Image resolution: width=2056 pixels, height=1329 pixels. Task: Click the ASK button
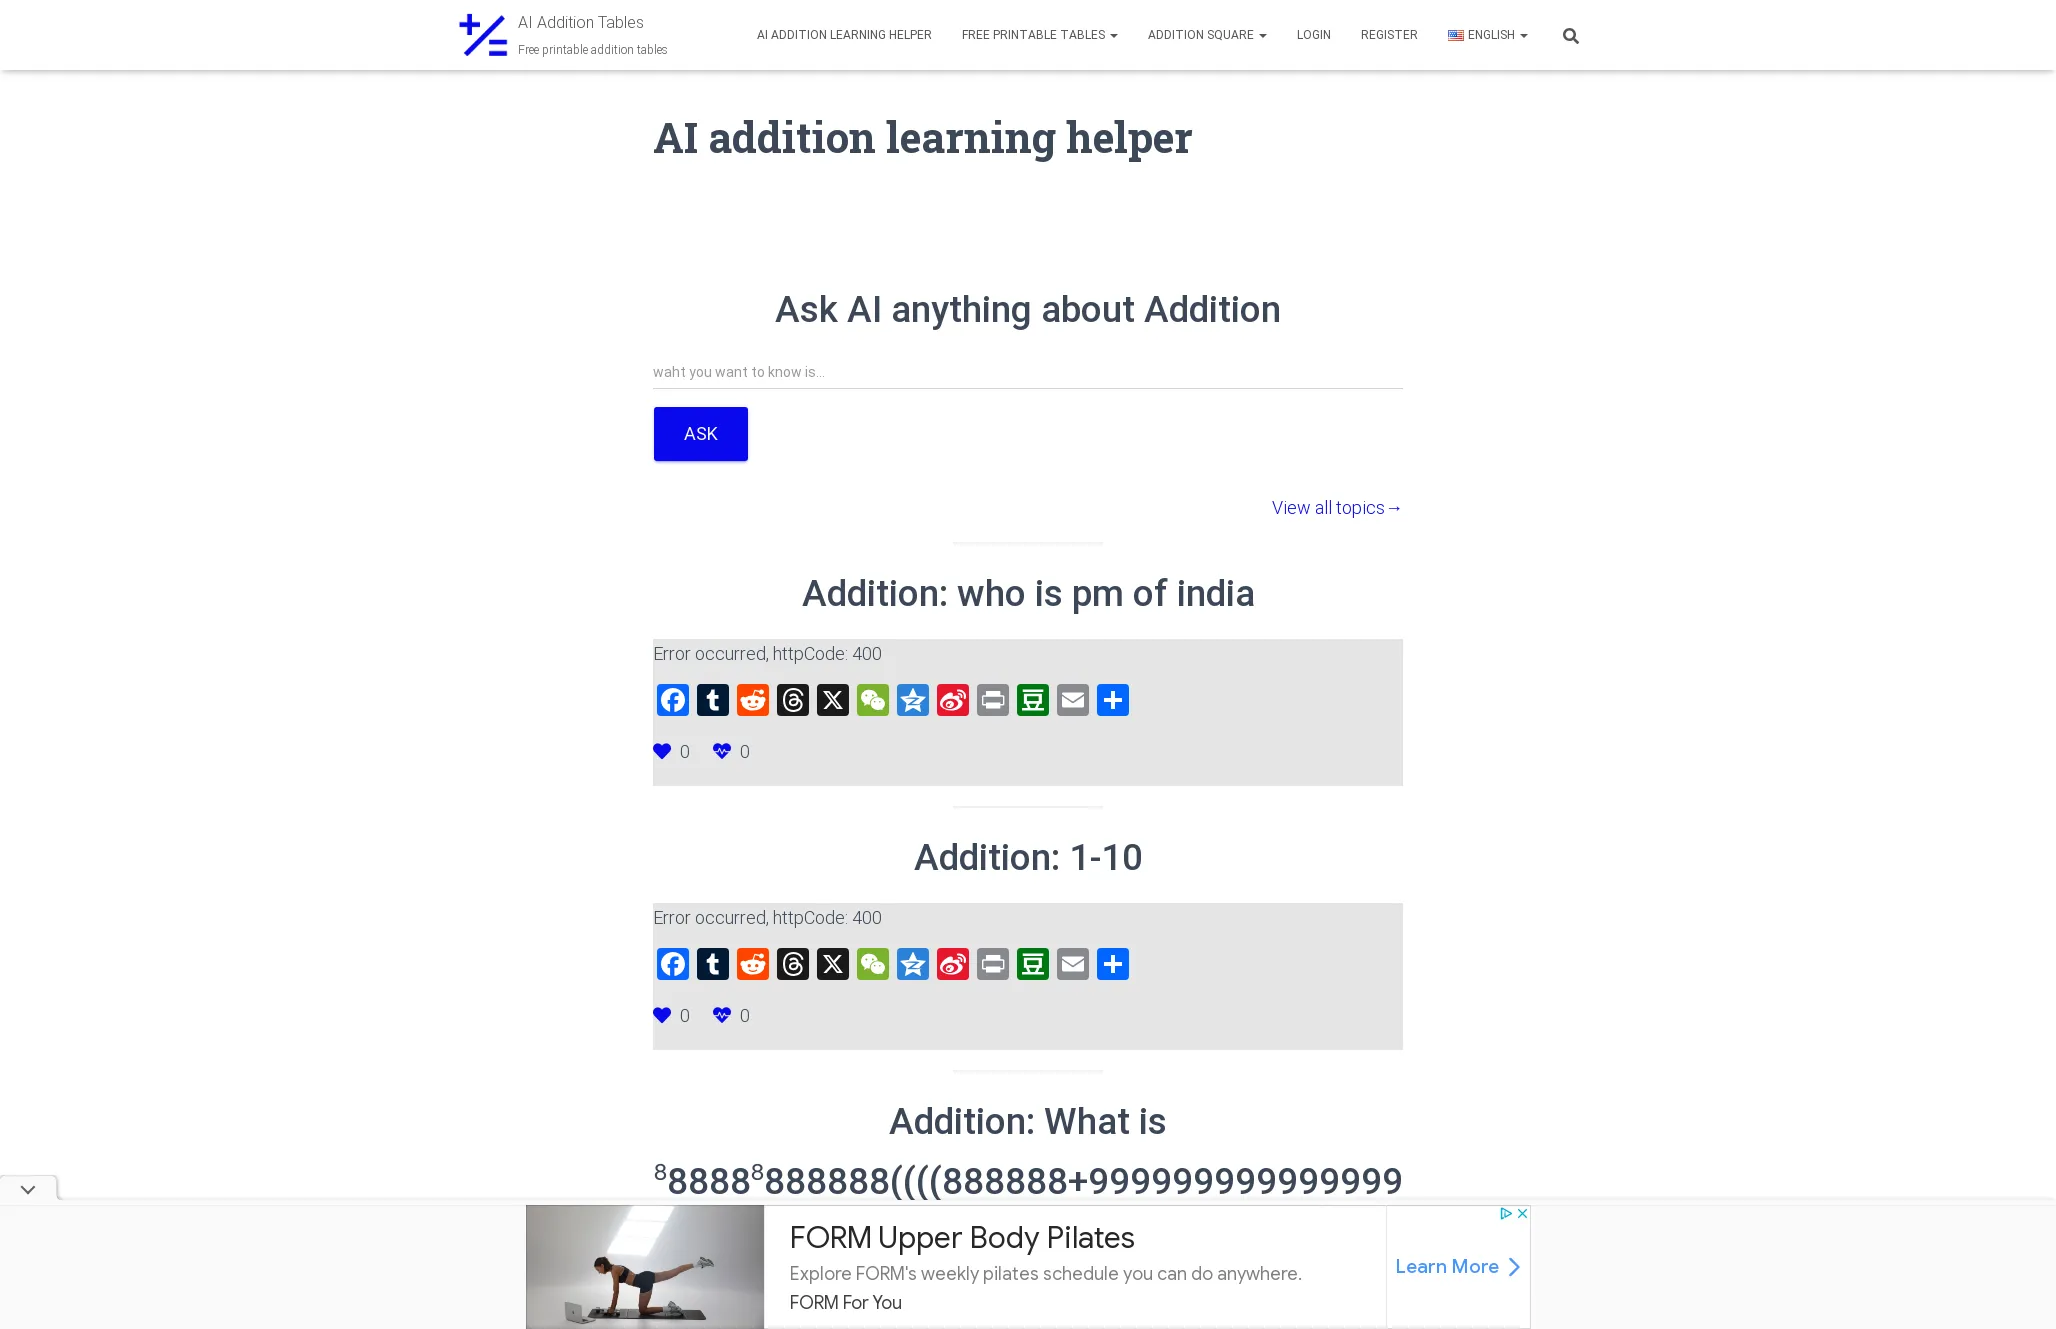point(700,433)
